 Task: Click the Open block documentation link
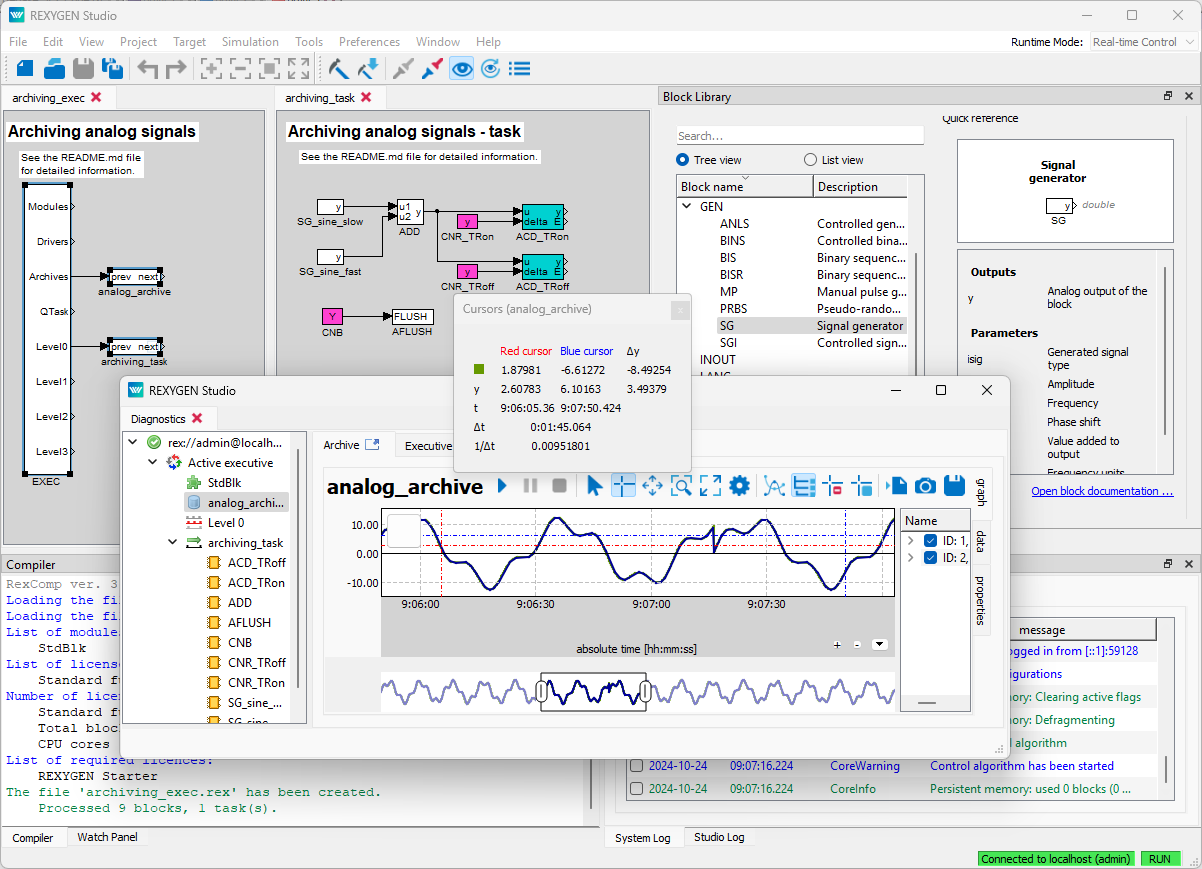tap(1101, 491)
